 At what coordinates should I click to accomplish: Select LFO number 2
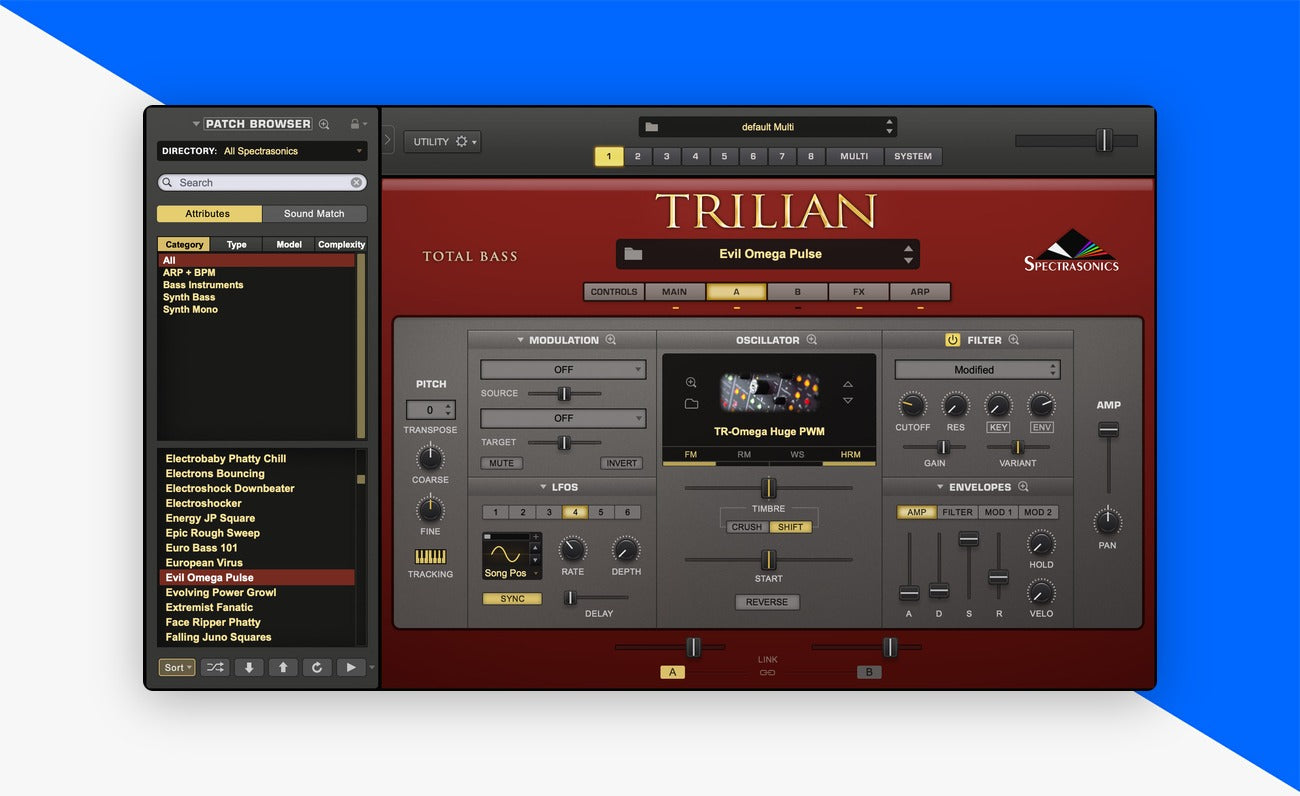click(x=522, y=512)
